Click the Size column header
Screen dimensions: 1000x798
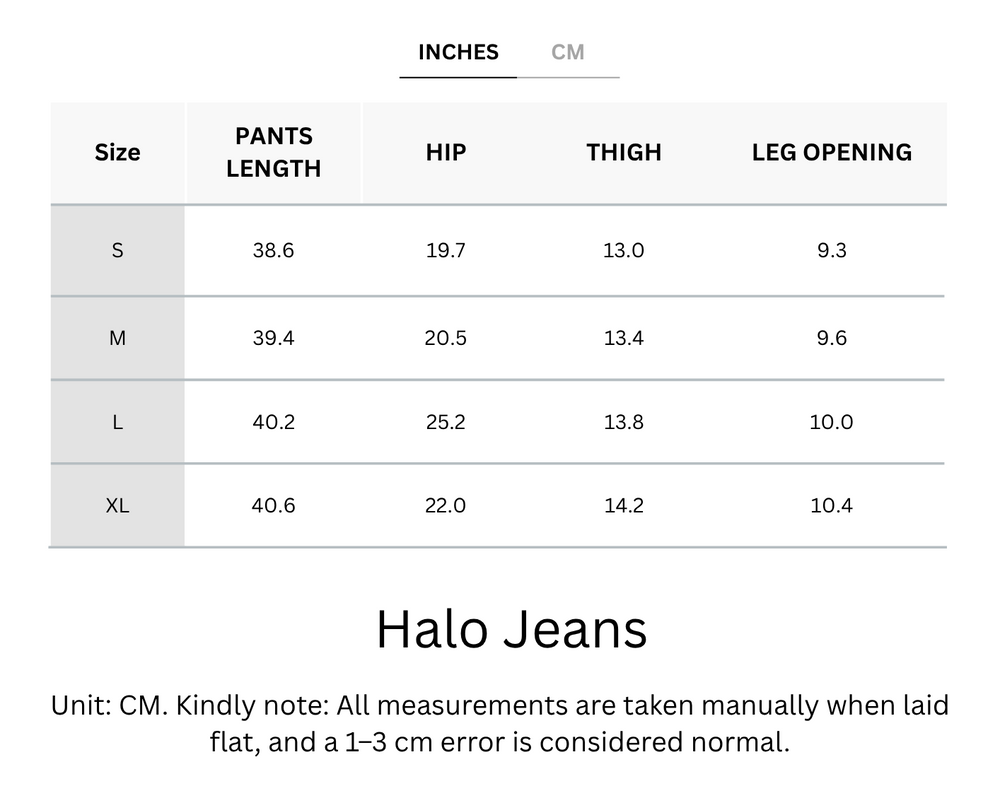117,152
